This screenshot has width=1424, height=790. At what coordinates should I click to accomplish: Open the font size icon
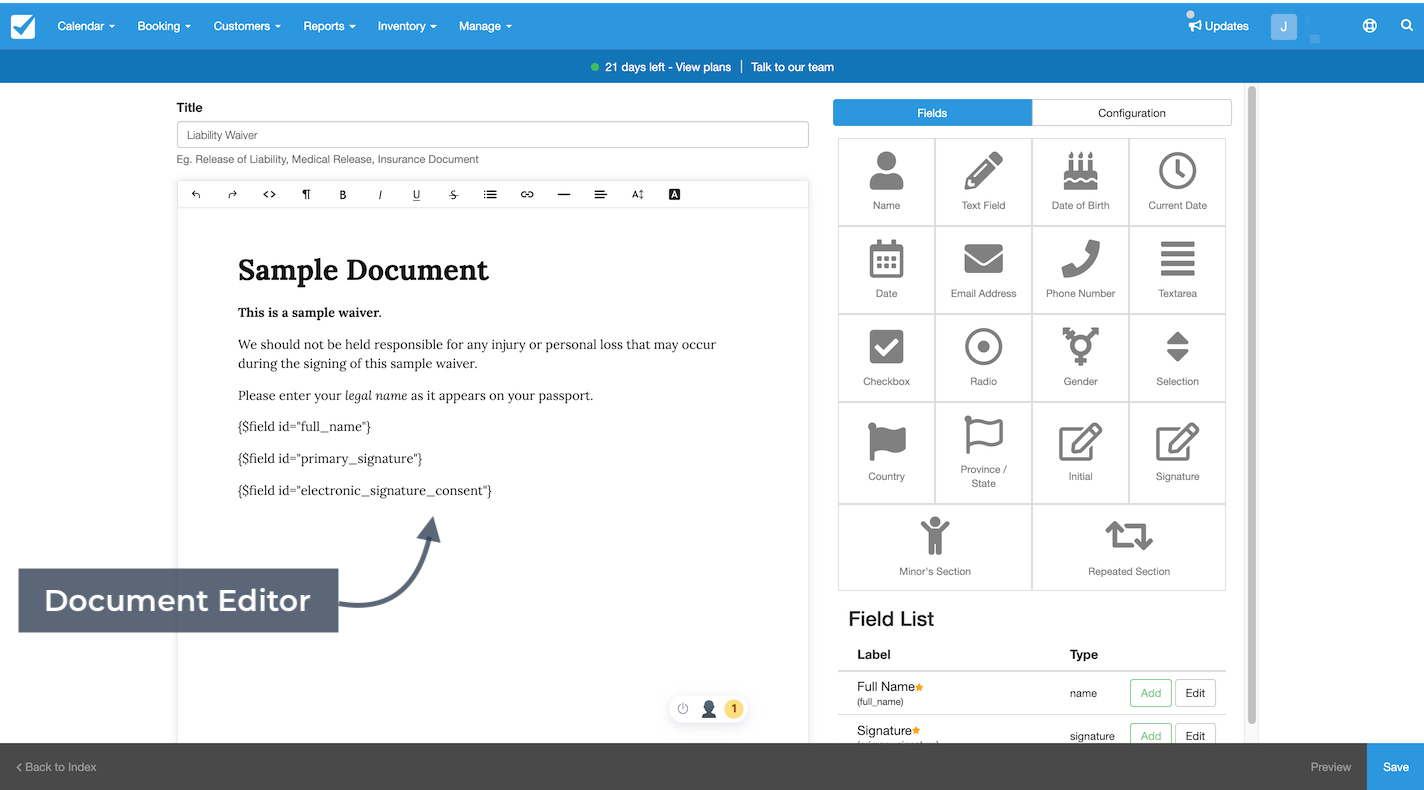[x=637, y=195]
